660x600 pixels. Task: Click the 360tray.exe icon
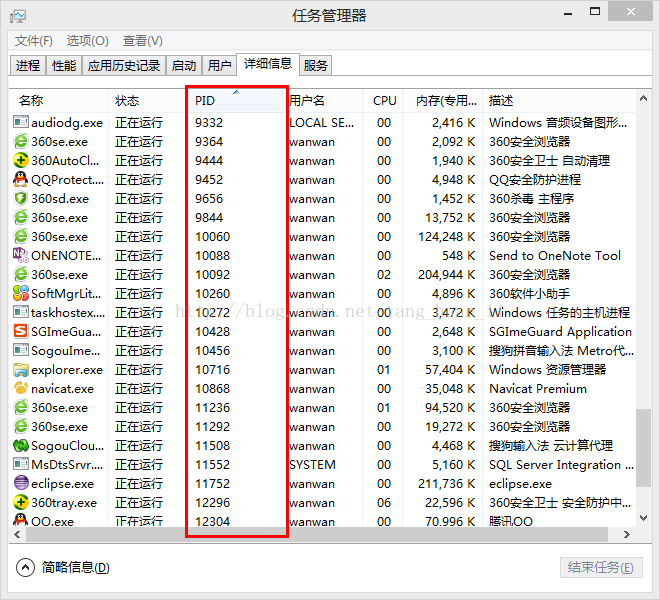(x=21, y=502)
